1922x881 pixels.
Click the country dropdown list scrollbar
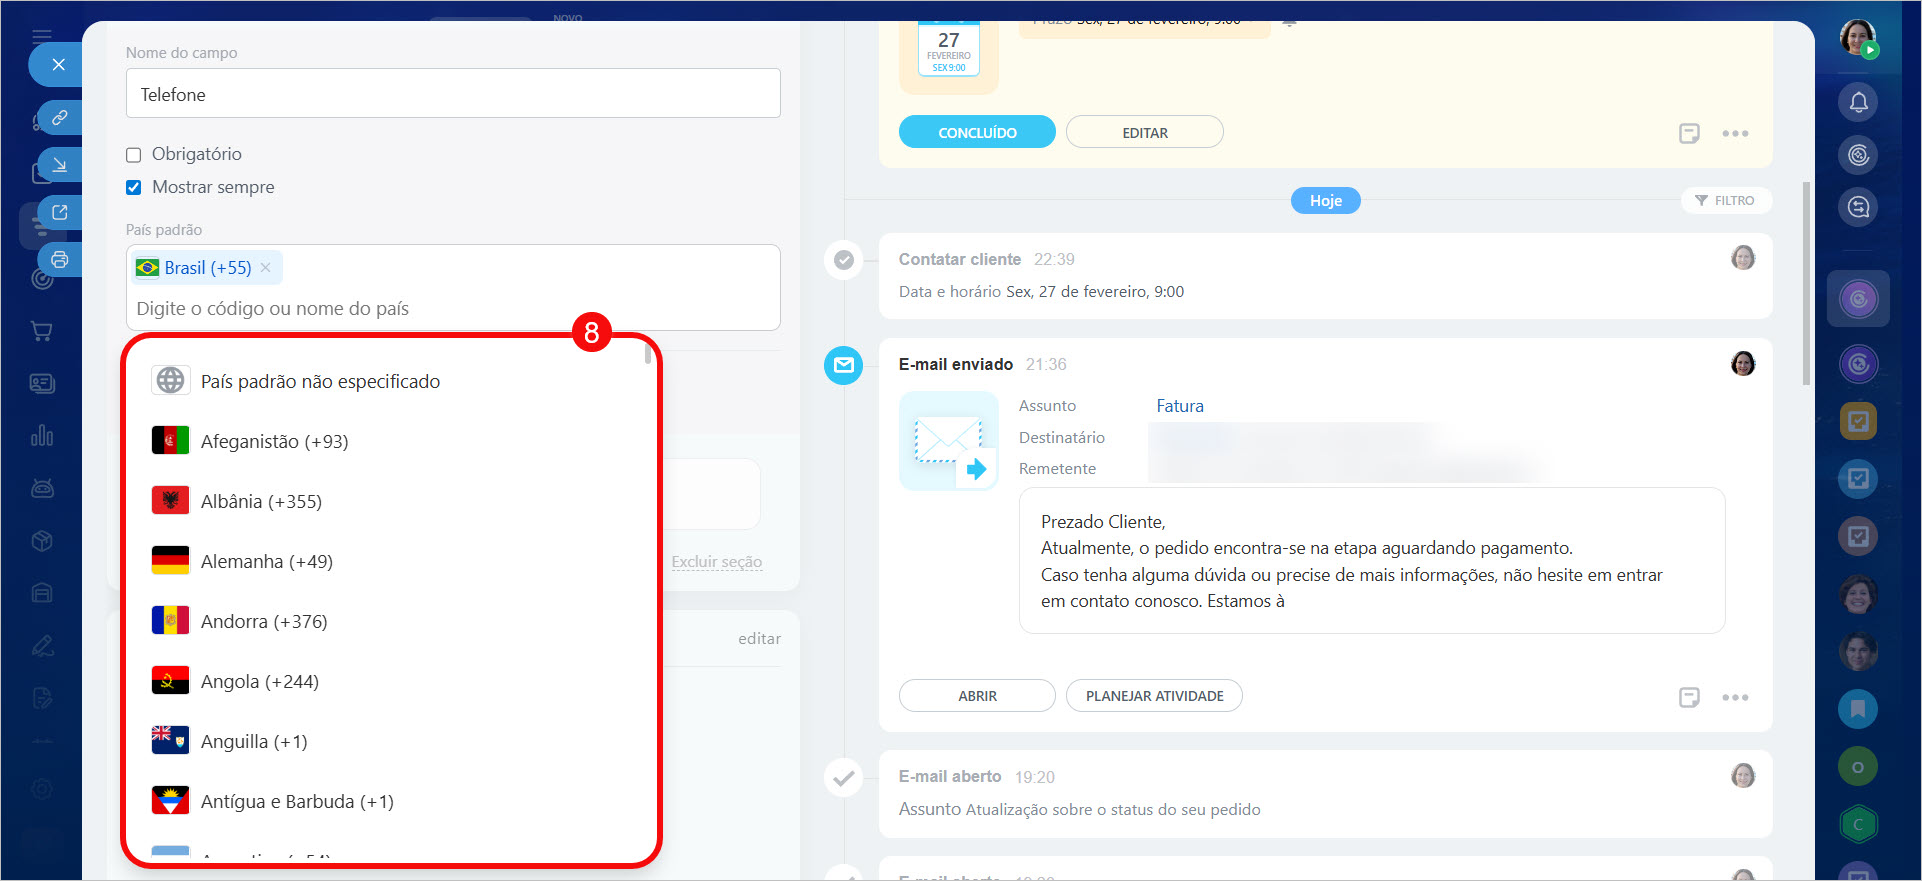tap(648, 354)
